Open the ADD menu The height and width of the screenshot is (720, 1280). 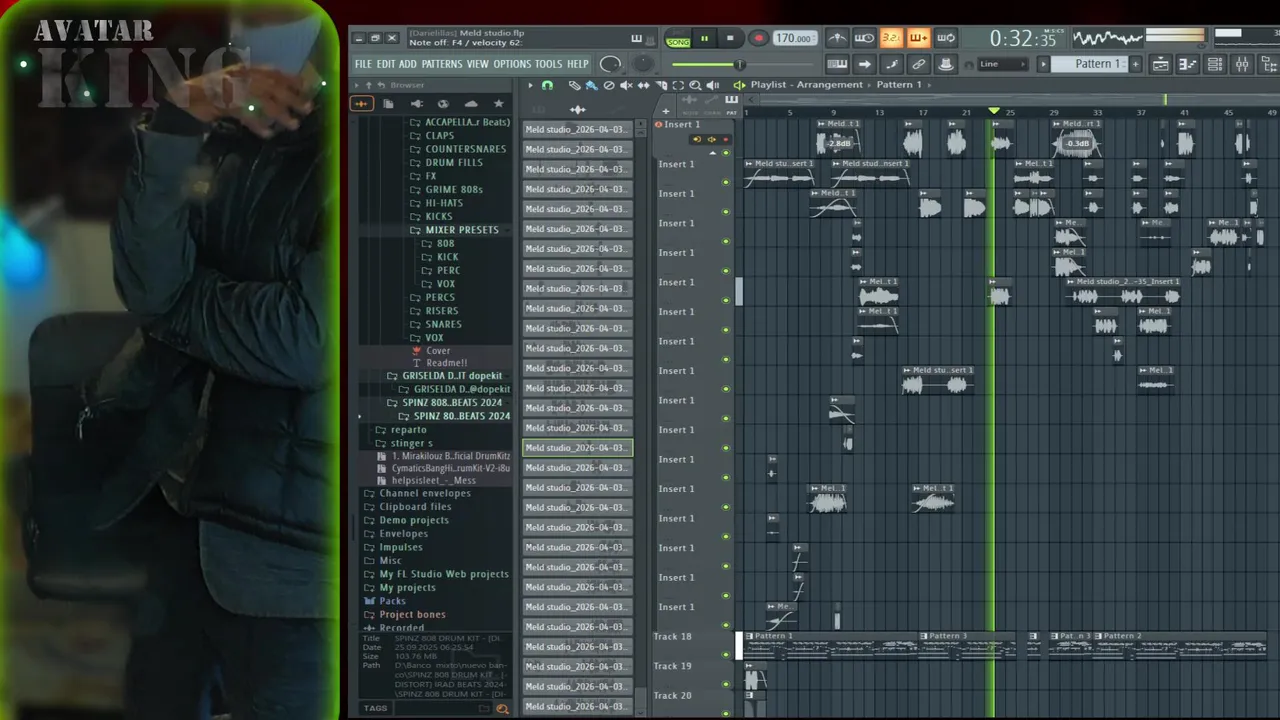(x=408, y=64)
